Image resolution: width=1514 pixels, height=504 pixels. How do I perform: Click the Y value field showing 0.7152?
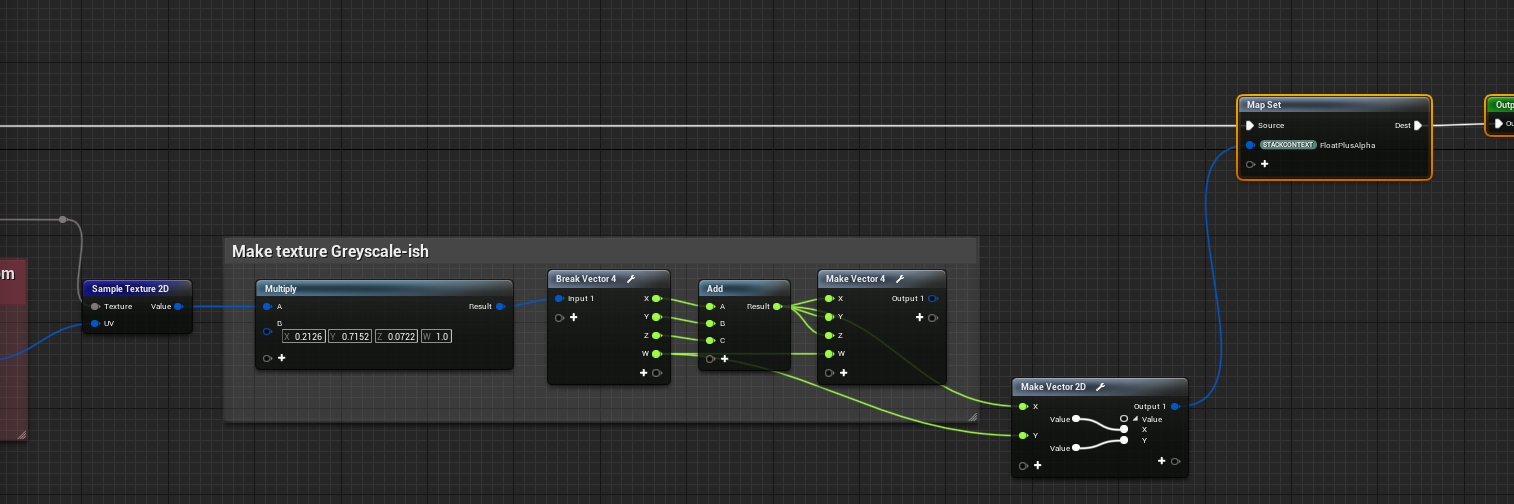coord(354,336)
